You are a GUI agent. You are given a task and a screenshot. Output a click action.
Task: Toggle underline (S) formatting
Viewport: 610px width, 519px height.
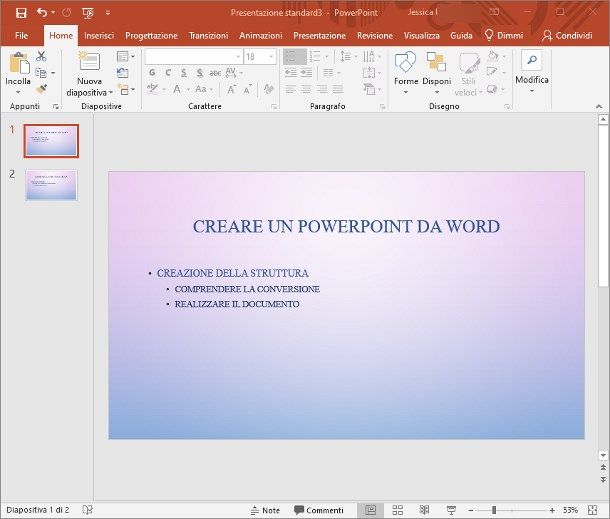tap(184, 73)
